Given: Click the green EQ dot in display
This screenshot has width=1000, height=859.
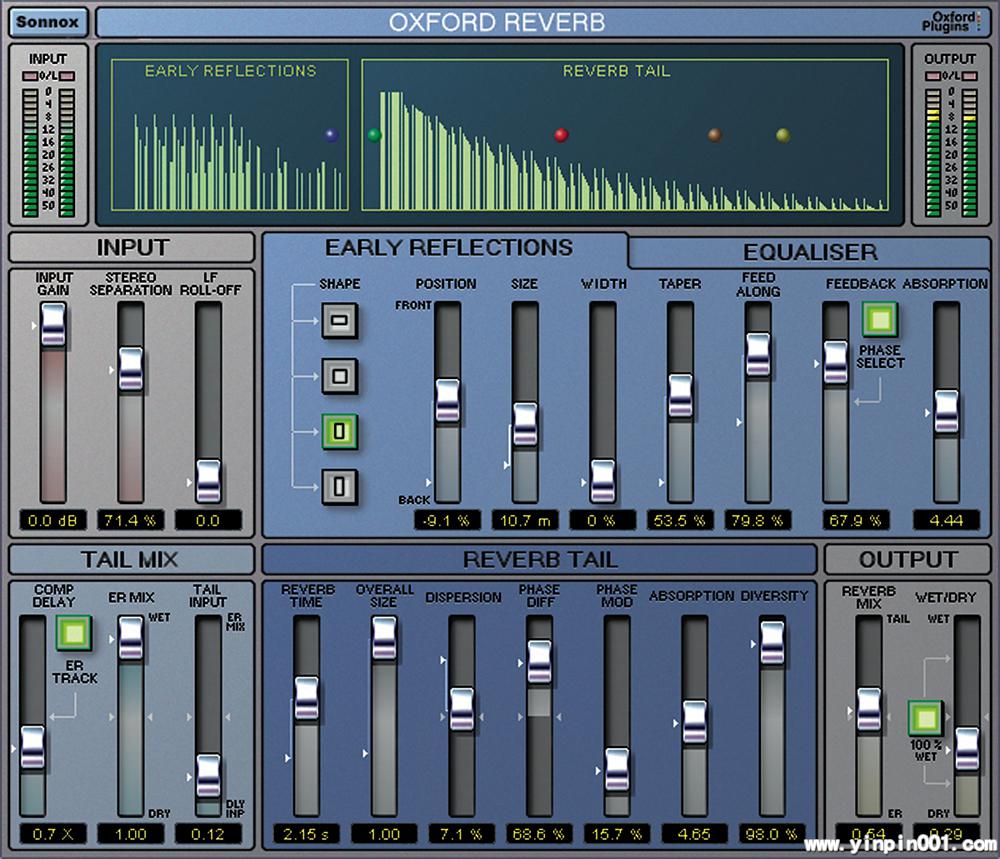Looking at the screenshot, I should point(374,135).
